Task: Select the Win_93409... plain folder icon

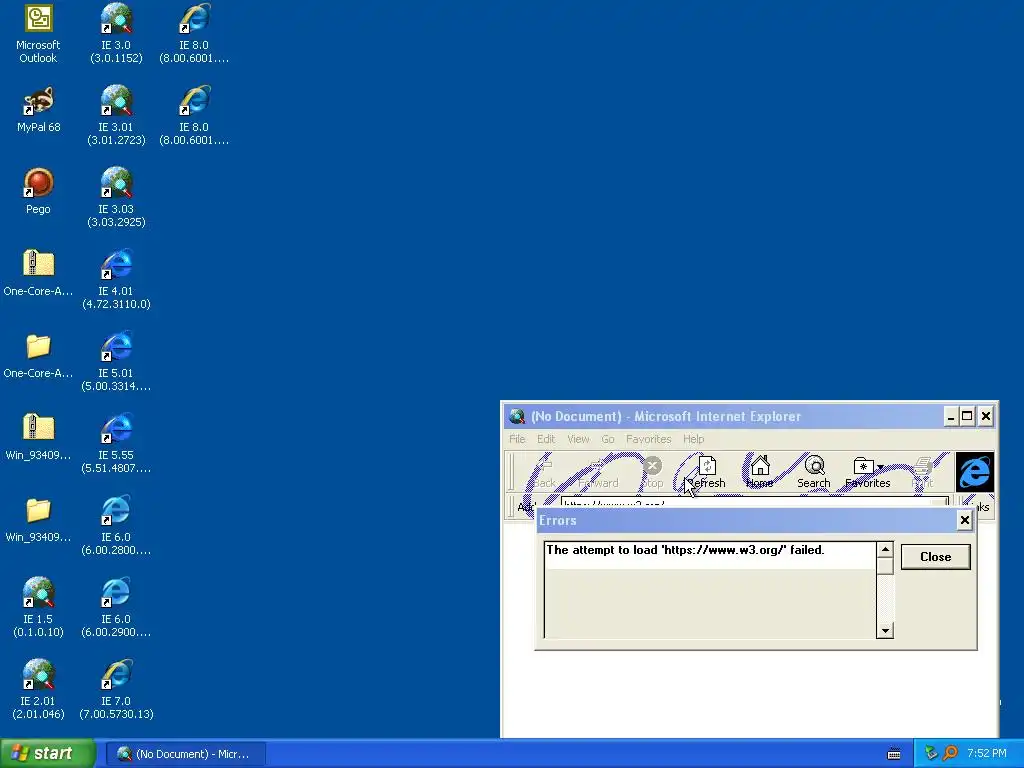Action: 38,520
